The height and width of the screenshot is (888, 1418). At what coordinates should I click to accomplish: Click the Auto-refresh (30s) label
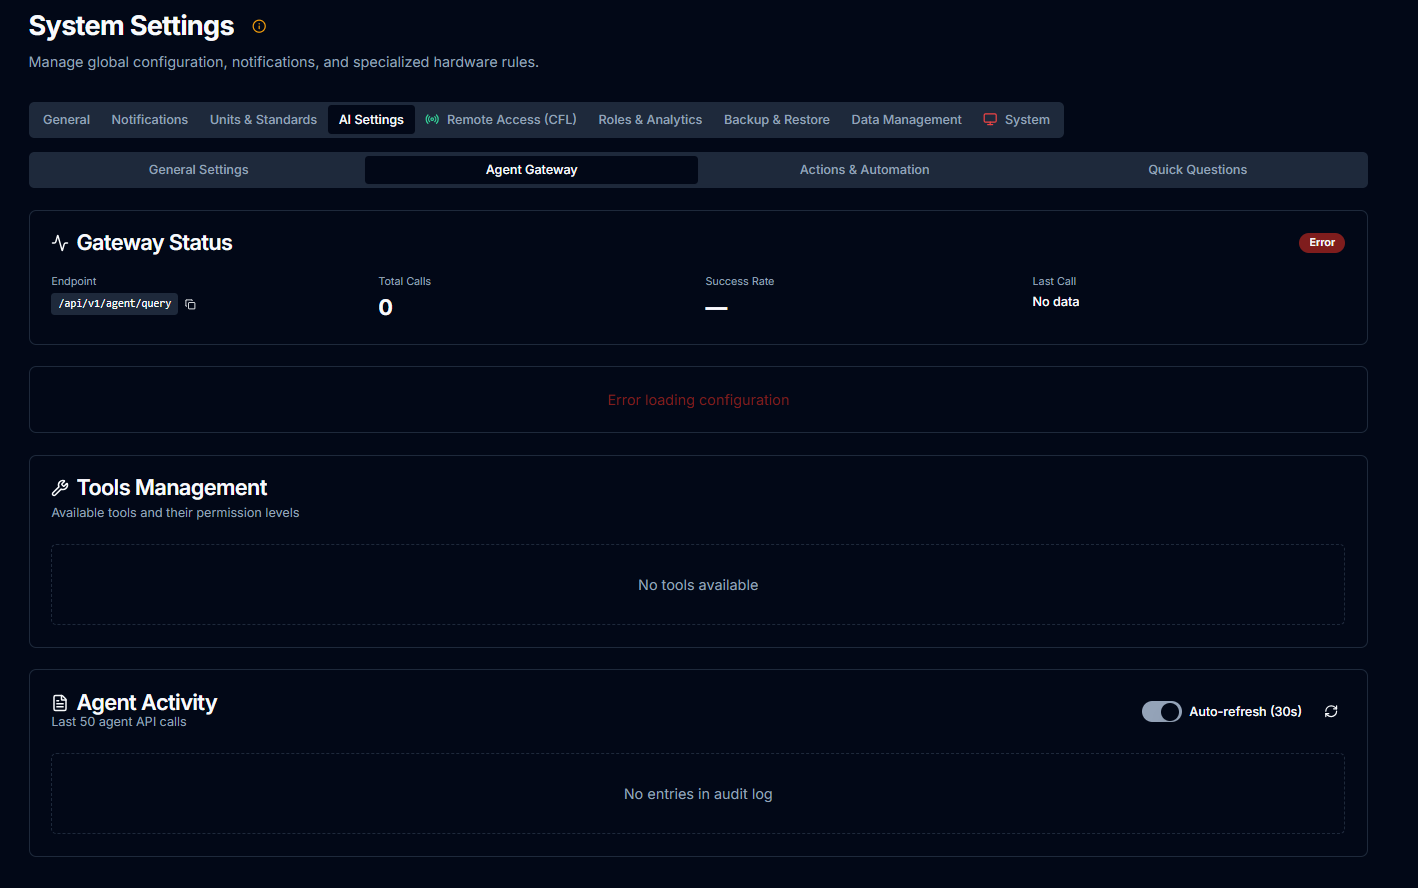pos(1245,712)
